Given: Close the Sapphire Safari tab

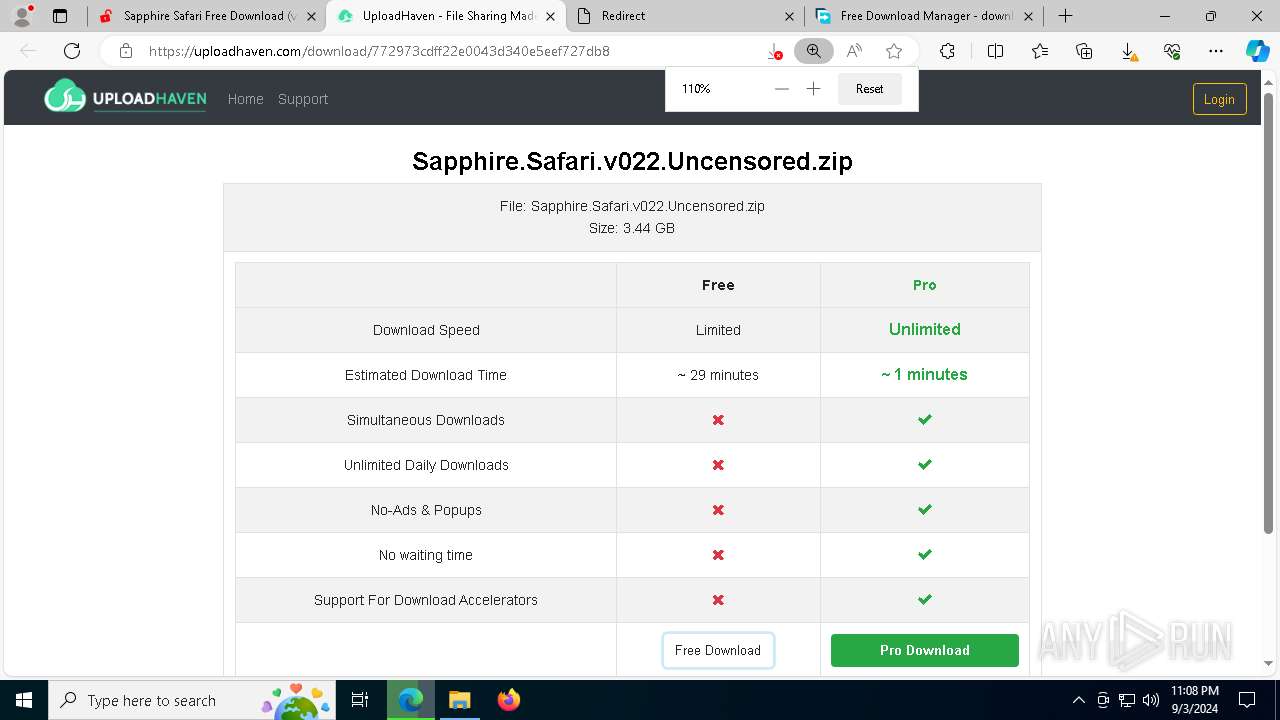Looking at the screenshot, I should [x=311, y=16].
